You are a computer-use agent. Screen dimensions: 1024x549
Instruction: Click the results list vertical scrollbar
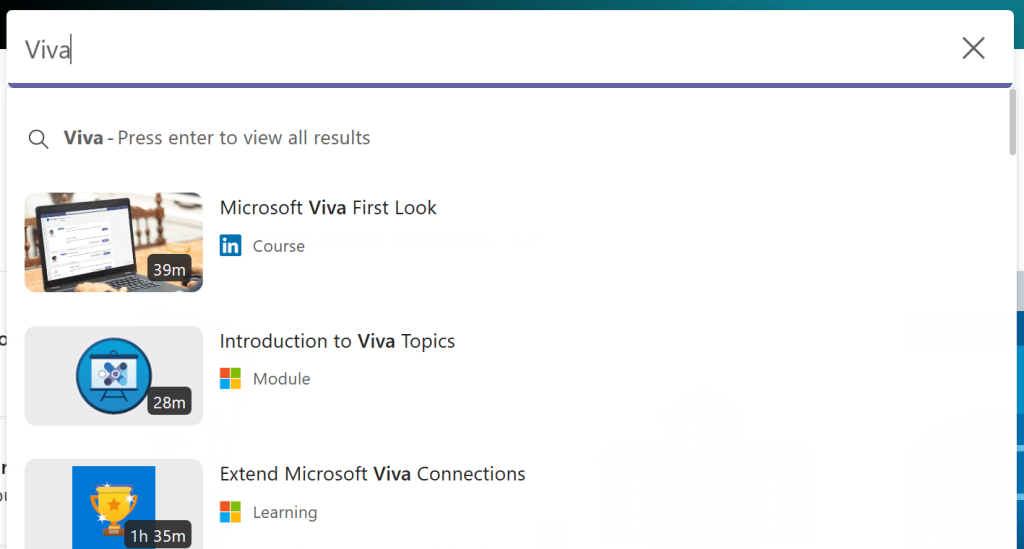[1012, 122]
